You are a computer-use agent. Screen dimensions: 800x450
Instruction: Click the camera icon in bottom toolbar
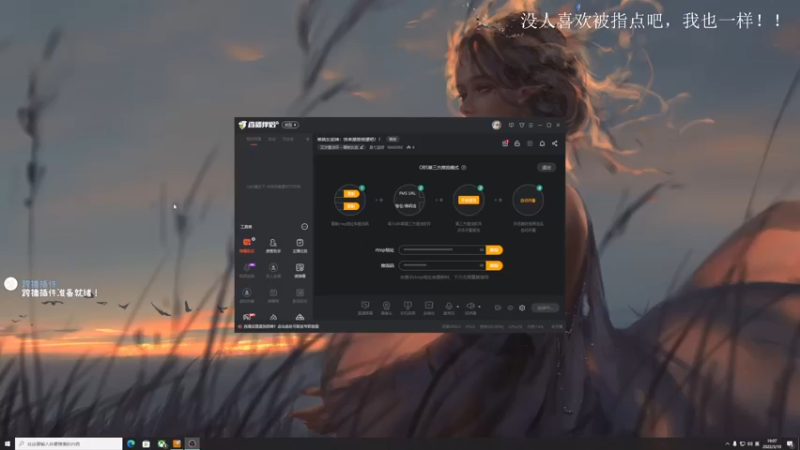386,308
